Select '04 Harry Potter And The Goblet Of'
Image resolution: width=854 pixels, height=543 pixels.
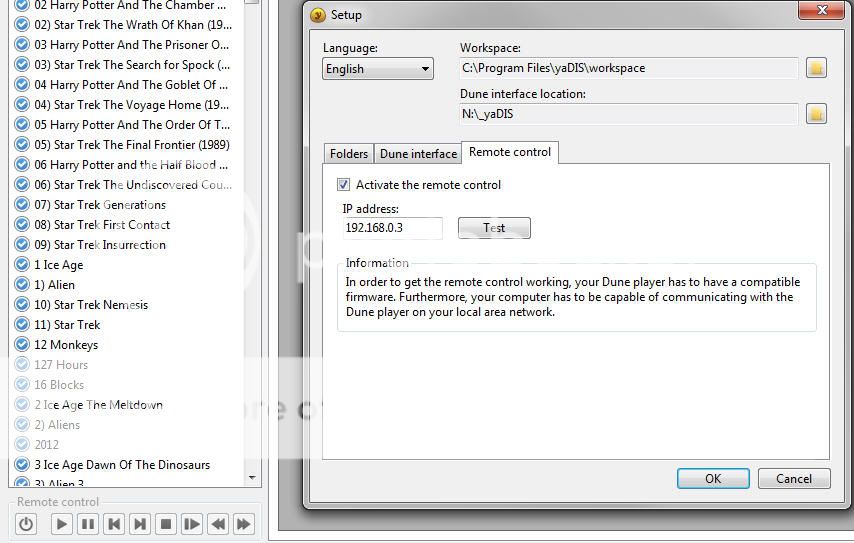(131, 85)
